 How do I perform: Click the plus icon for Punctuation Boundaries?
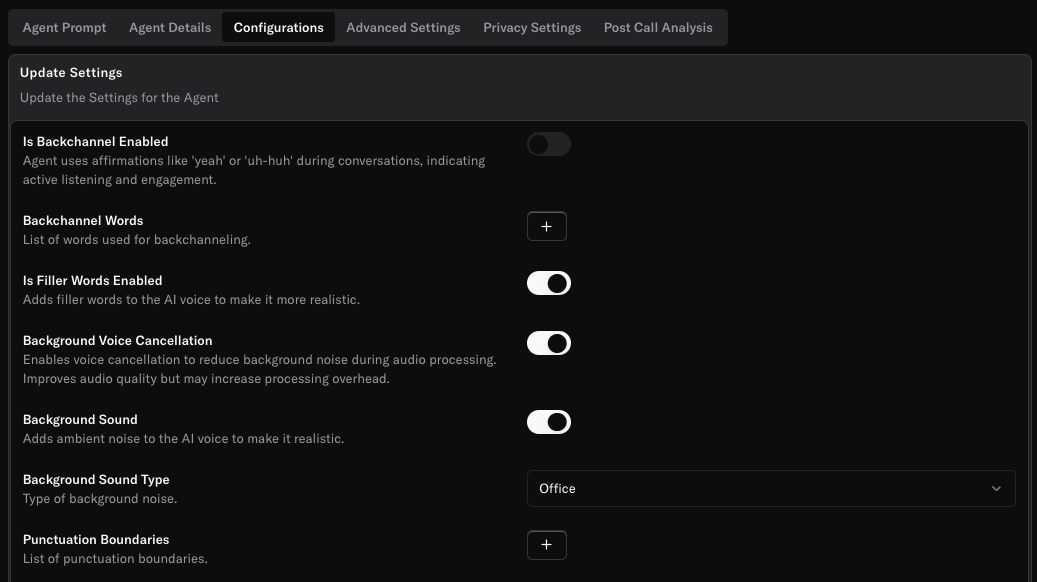click(547, 545)
